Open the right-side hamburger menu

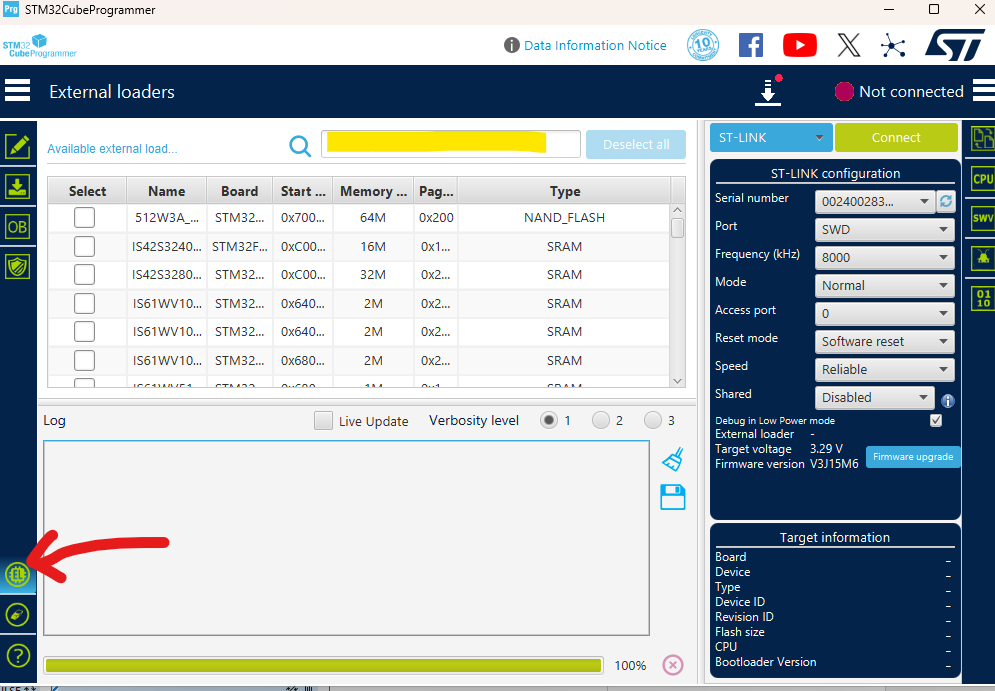coord(984,91)
